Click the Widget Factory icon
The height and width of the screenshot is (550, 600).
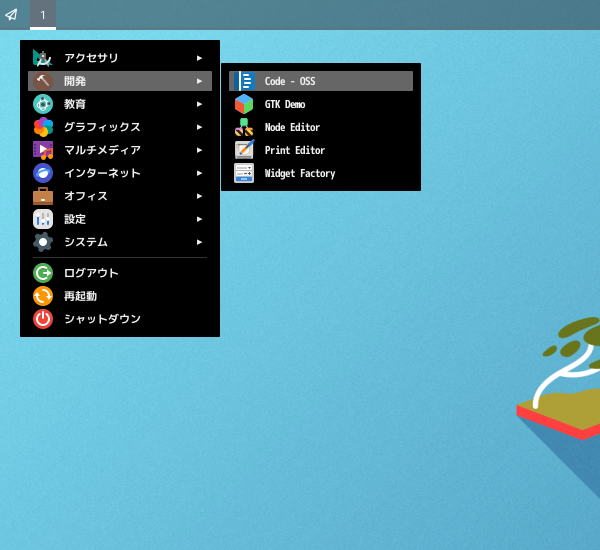pos(244,173)
